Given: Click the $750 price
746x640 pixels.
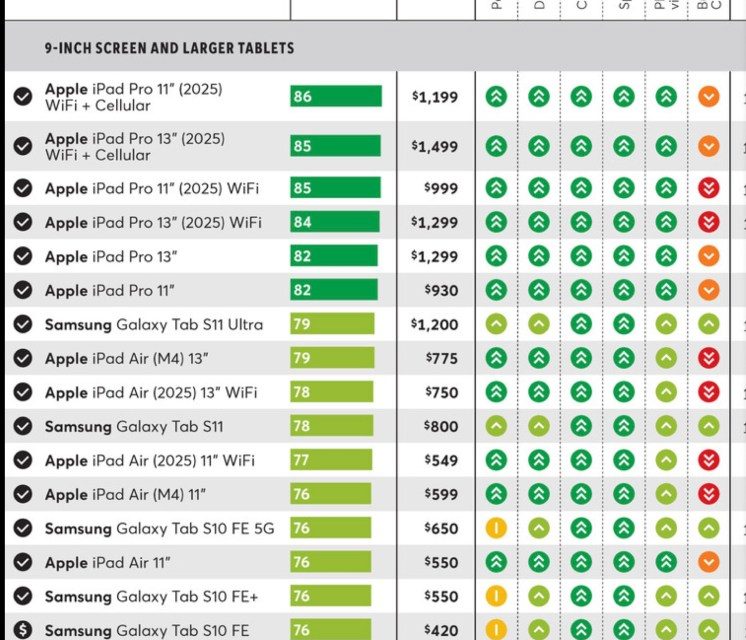Looking at the screenshot, I should coord(442,393).
